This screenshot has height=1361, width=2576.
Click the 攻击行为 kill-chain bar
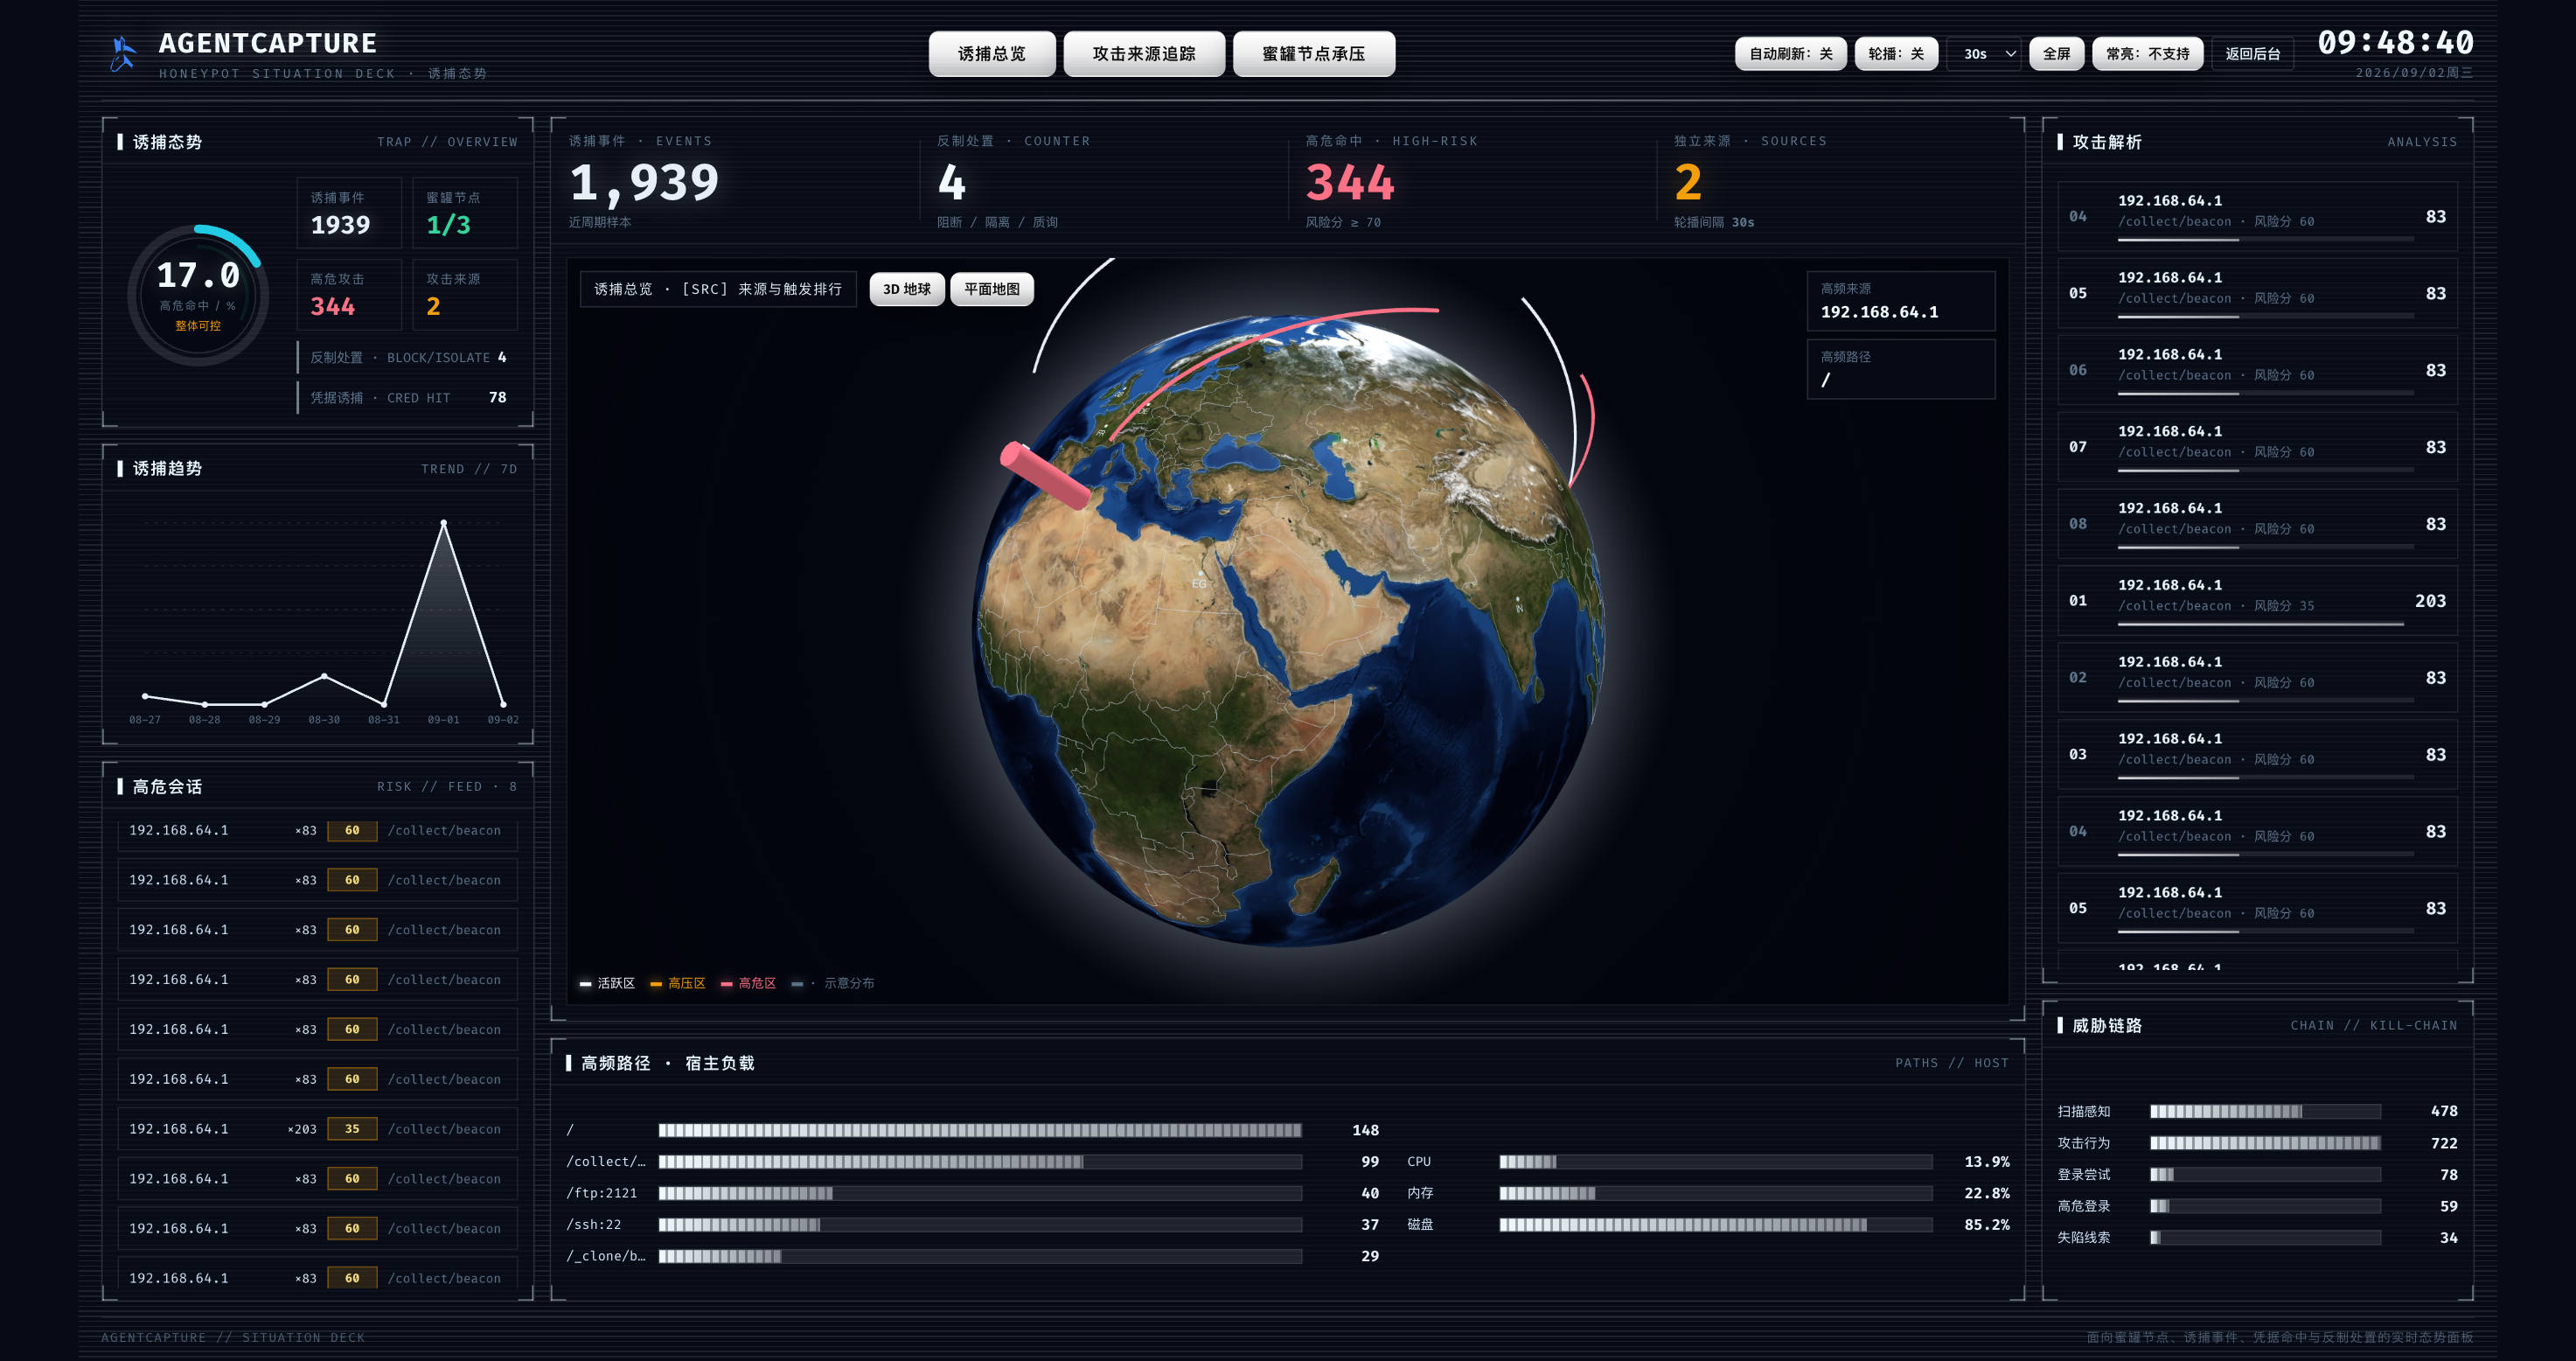[2265, 1144]
